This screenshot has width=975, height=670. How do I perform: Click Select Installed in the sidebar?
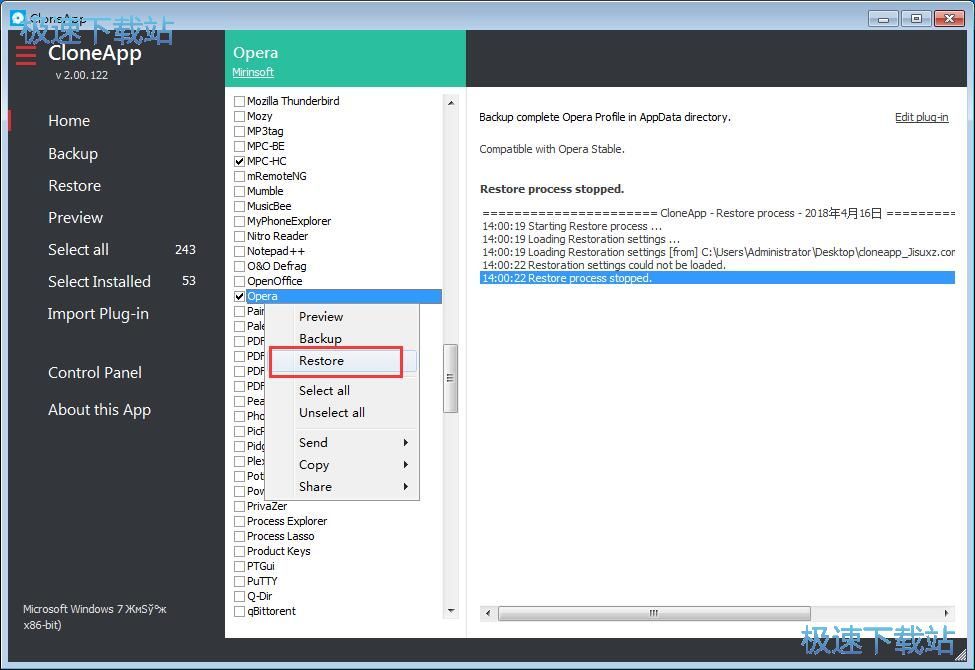pyautogui.click(x=99, y=281)
